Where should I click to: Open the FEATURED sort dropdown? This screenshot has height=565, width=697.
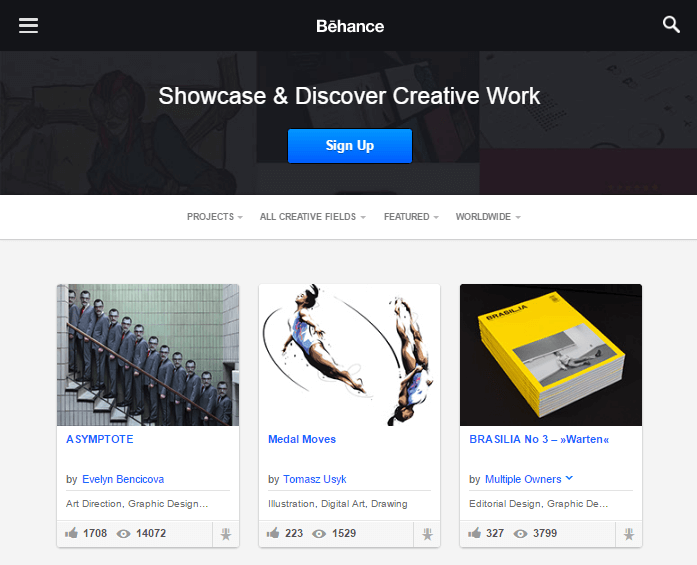click(x=411, y=216)
